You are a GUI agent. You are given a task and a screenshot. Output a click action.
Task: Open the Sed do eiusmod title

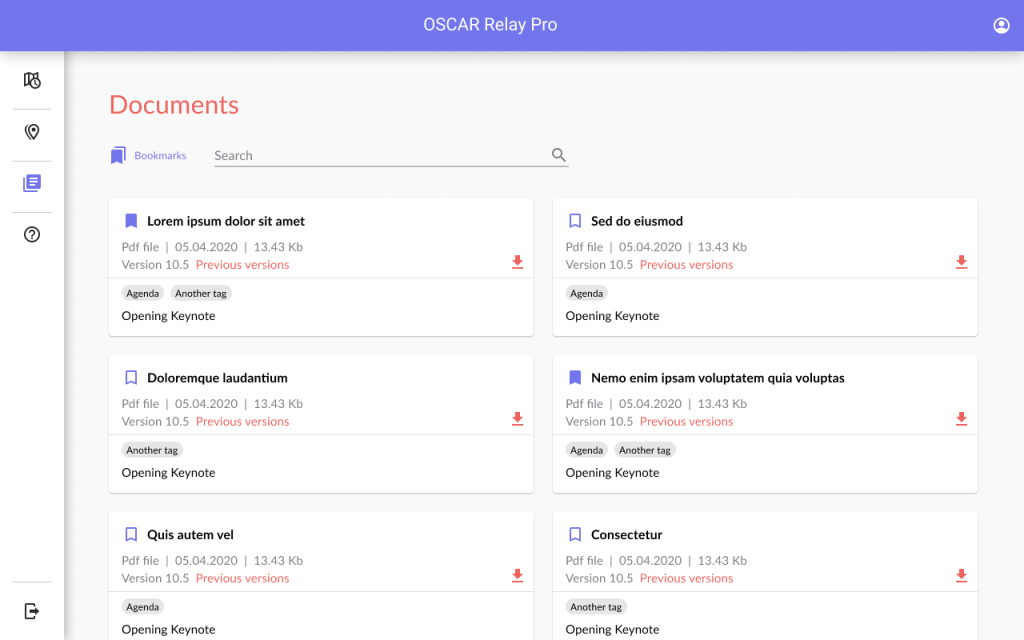637,221
